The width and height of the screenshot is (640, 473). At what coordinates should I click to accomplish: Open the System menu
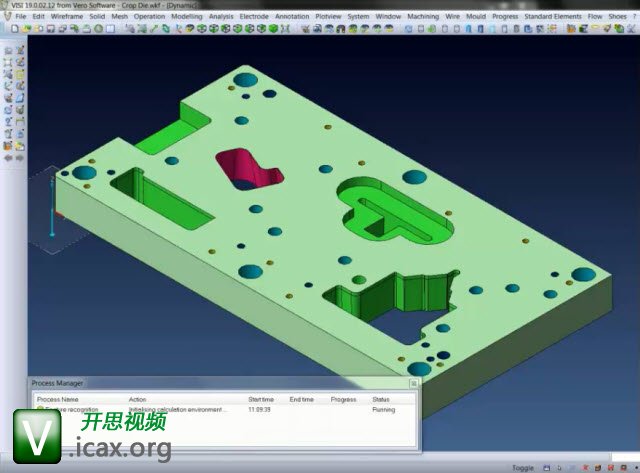(358, 17)
